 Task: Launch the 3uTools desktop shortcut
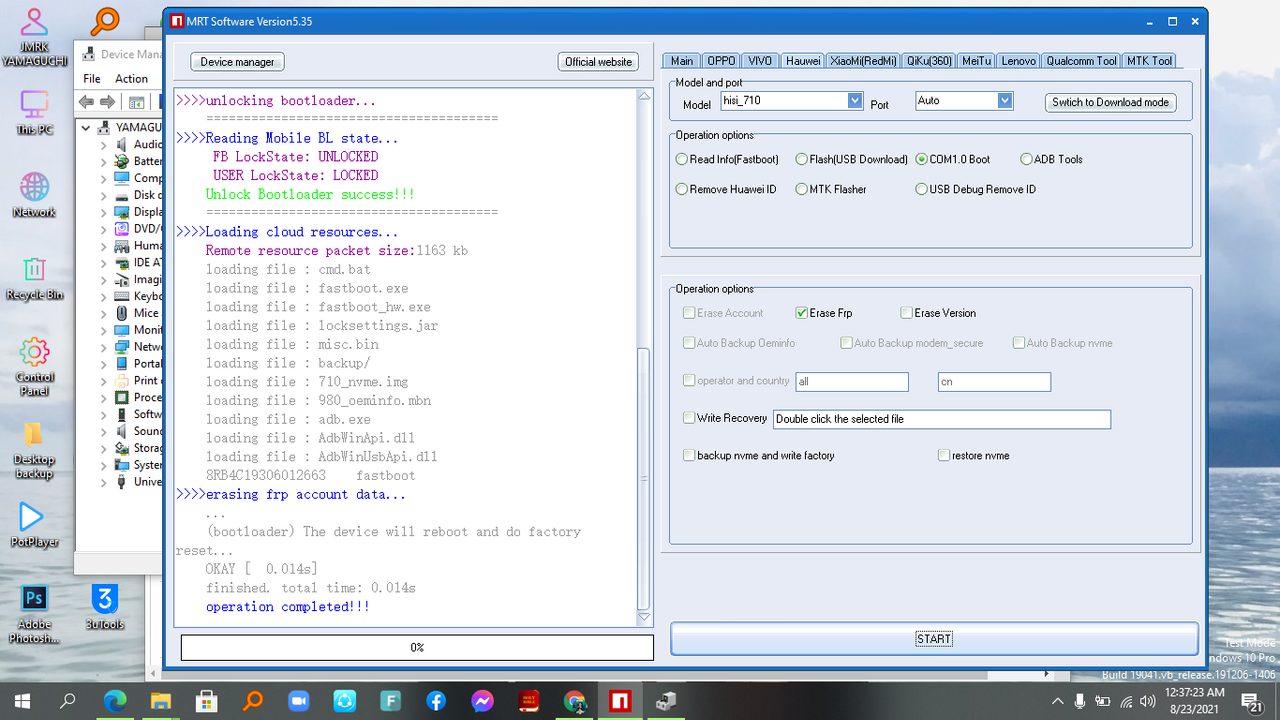[x=104, y=606]
